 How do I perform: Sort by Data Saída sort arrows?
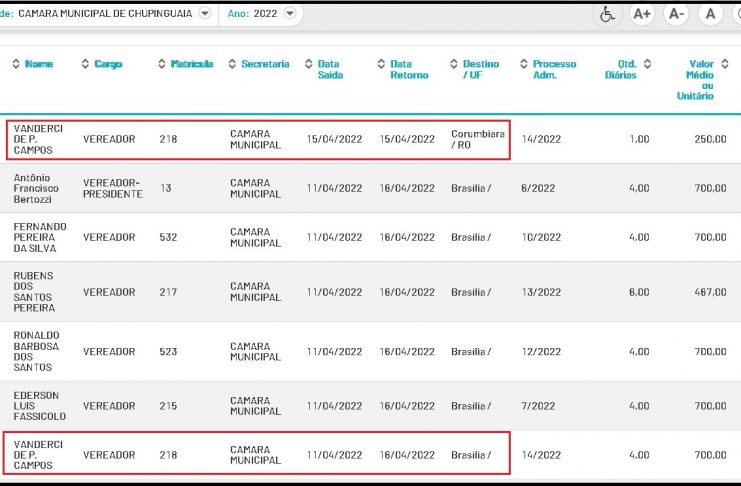(x=308, y=64)
